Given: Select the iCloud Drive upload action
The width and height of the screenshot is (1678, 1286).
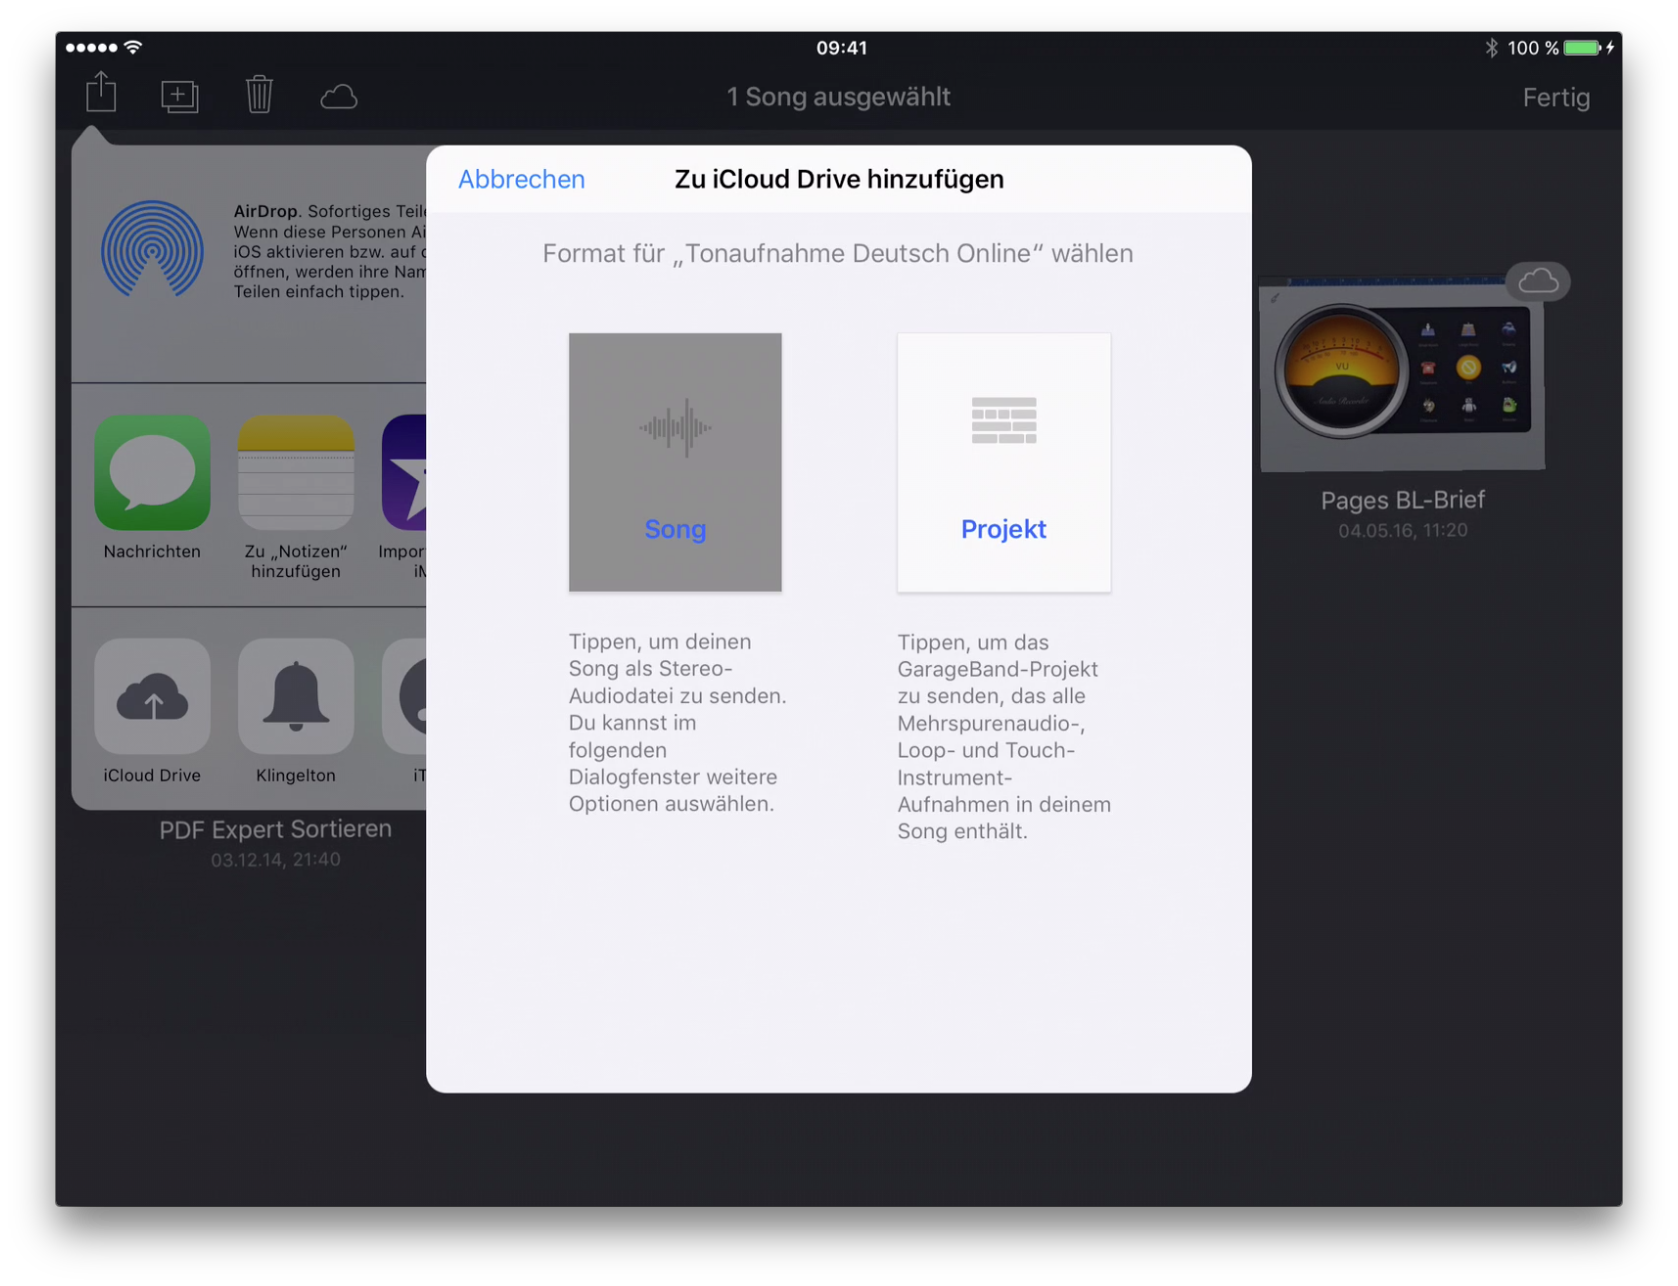Looking at the screenshot, I should point(152,697).
